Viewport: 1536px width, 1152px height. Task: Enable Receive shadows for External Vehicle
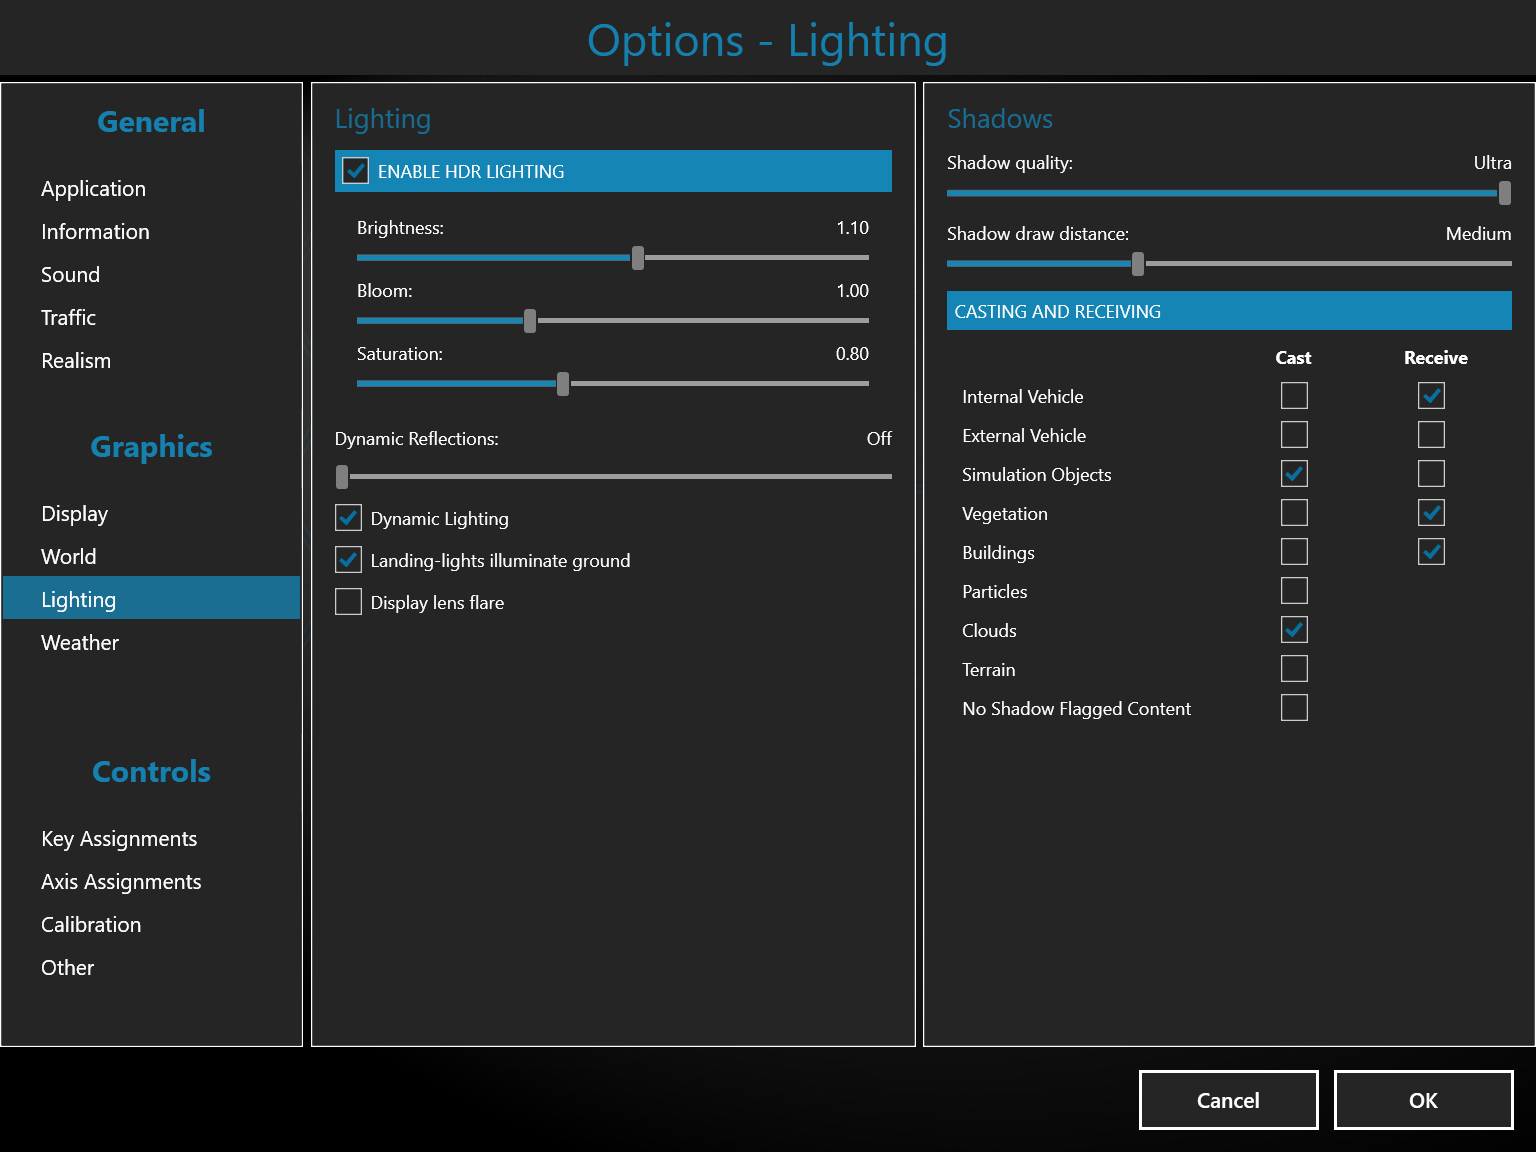click(x=1431, y=435)
